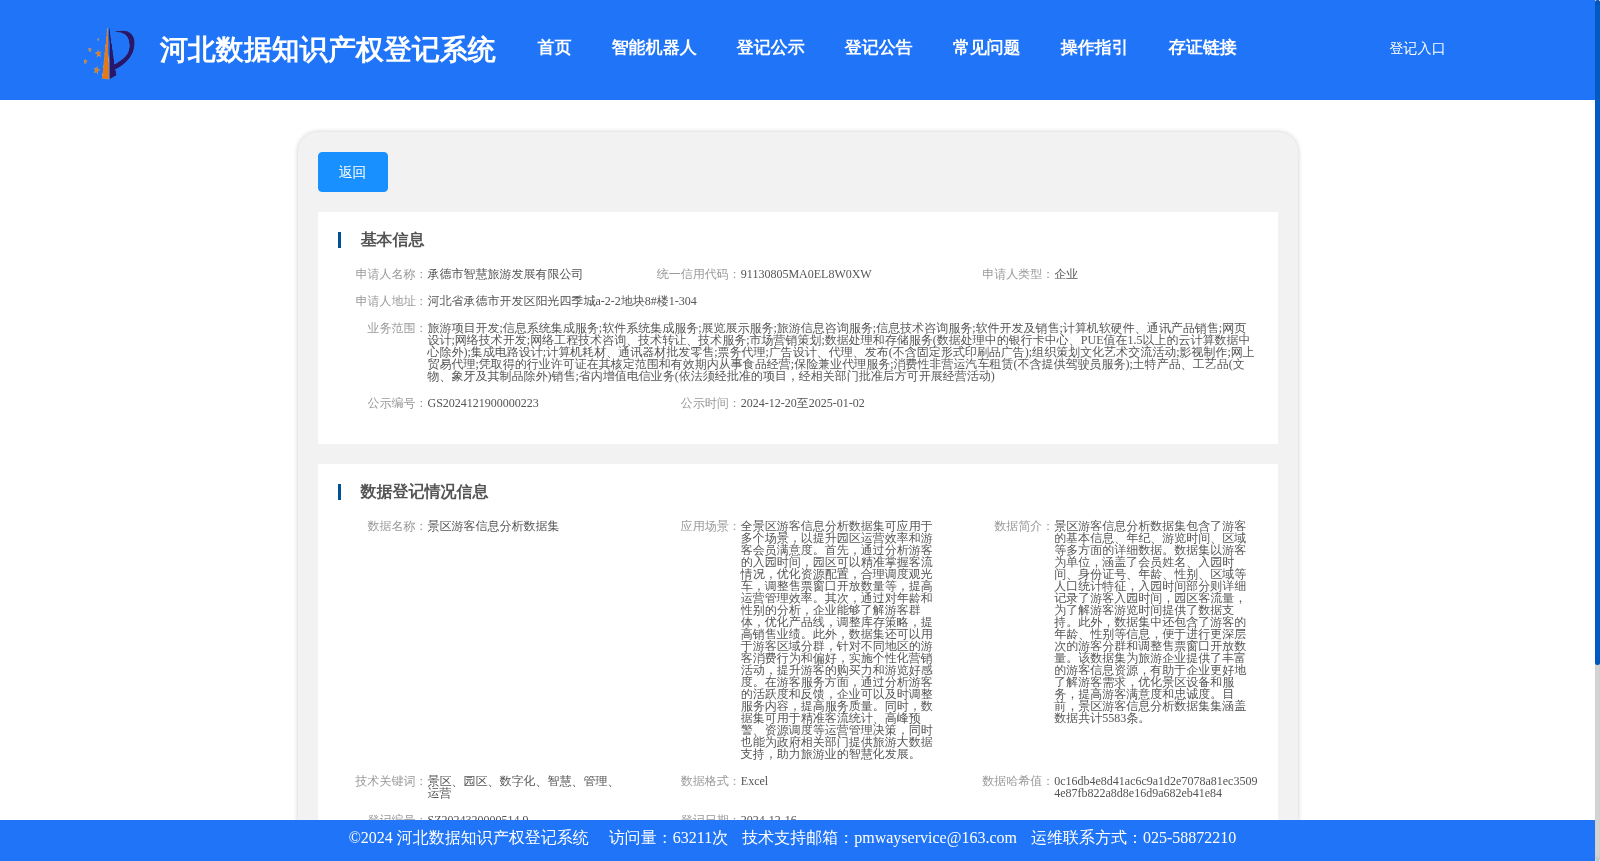Click the page vertical scrollbar
The height and width of the screenshot is (861, 1600).
pyautogui.click(x=1597, y=332)
